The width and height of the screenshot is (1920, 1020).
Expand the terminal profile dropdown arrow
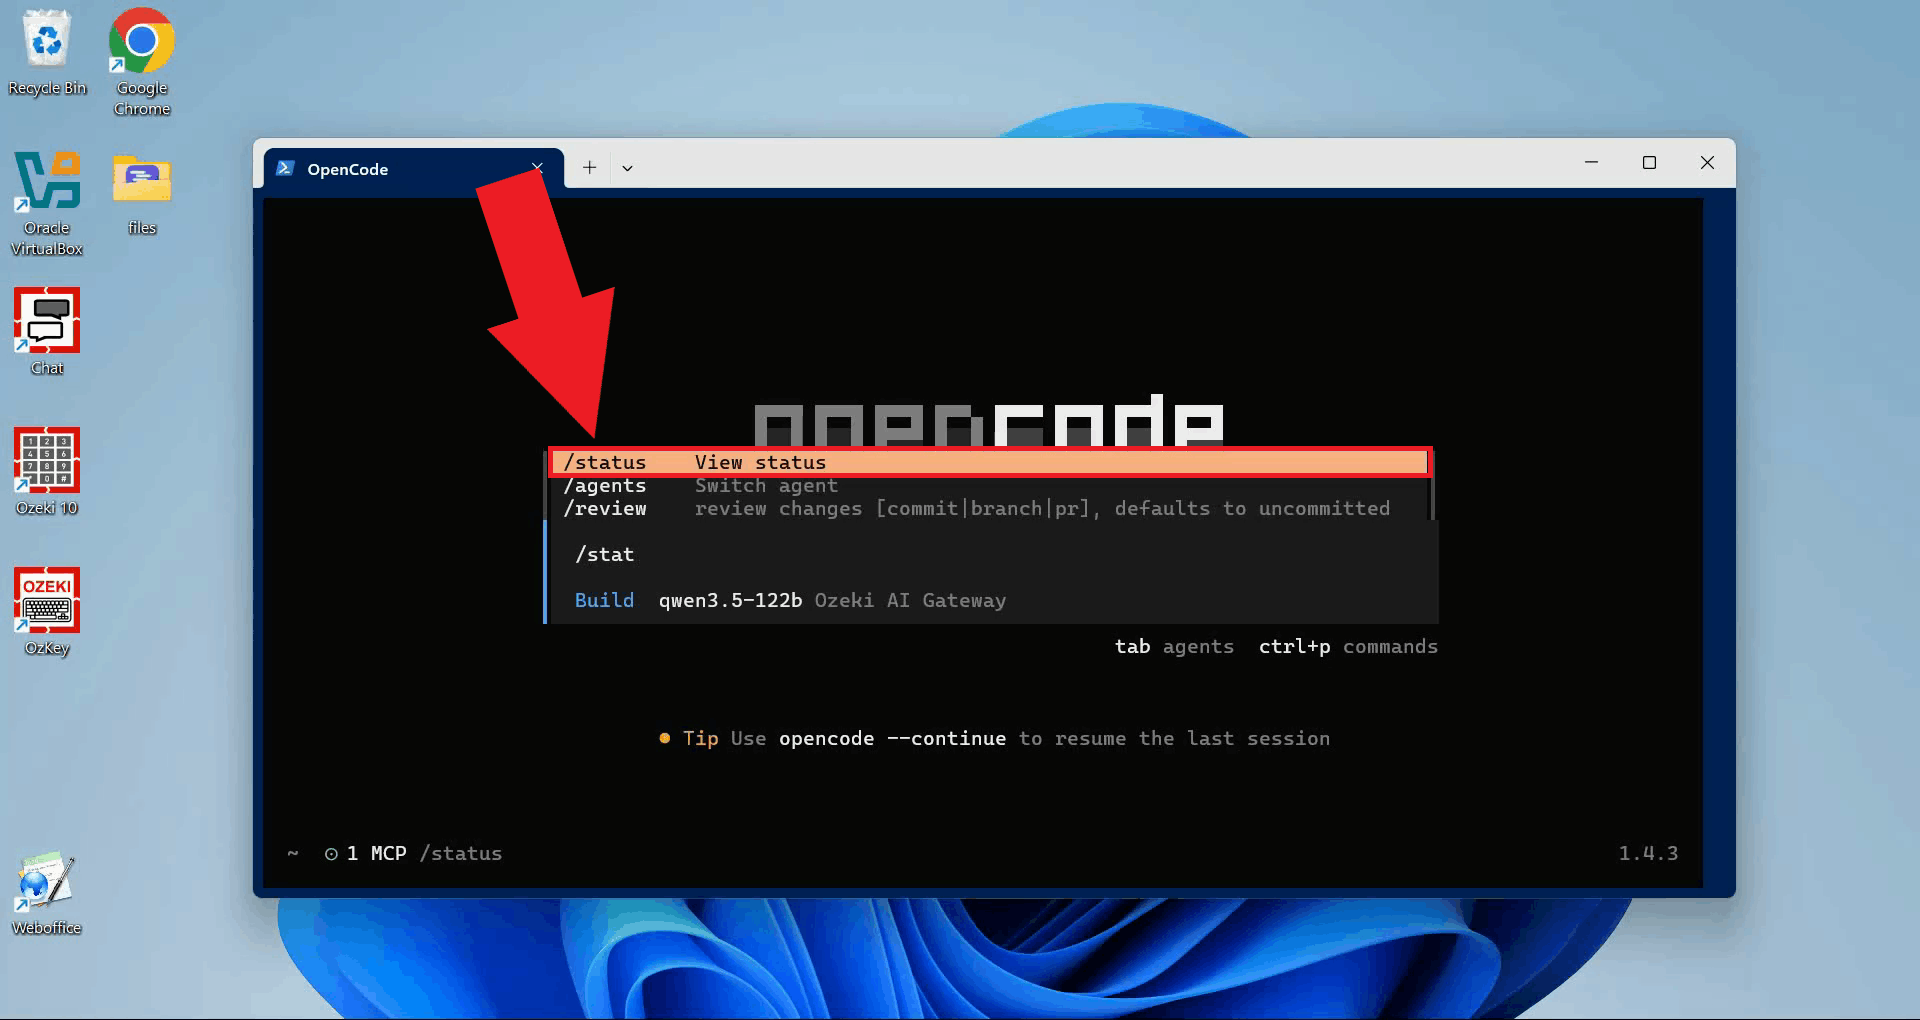(x=627, y=168)
